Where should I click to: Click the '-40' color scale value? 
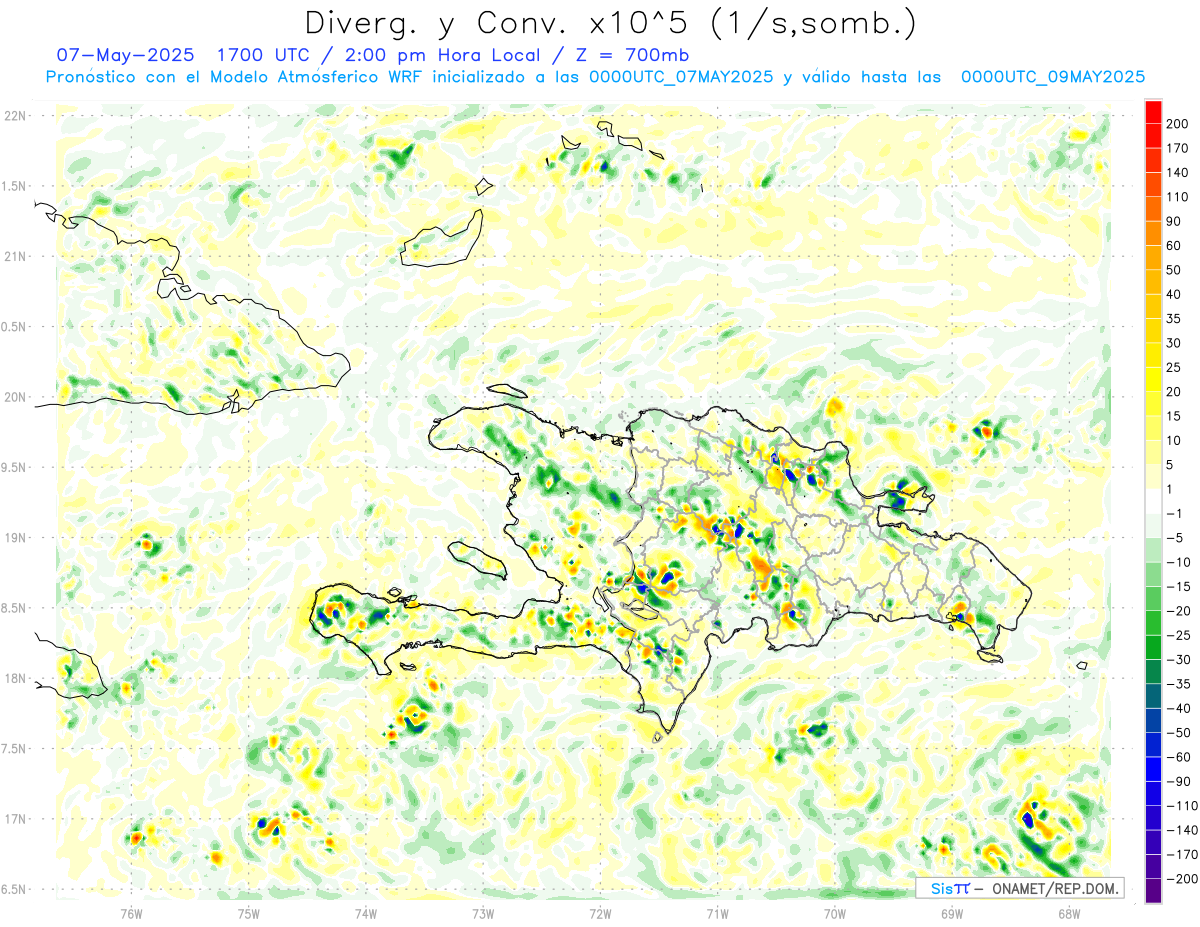tap(1178, 709)
